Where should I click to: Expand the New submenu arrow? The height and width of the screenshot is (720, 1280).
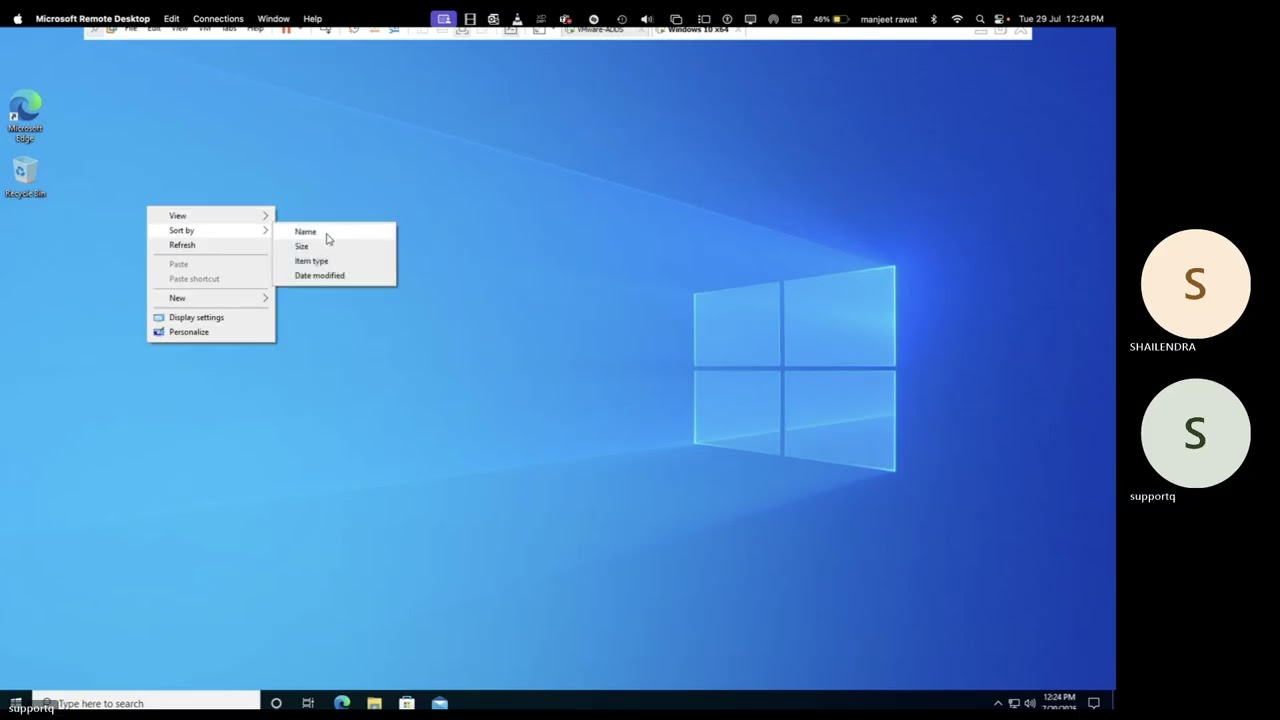click(x=265, y=298)
